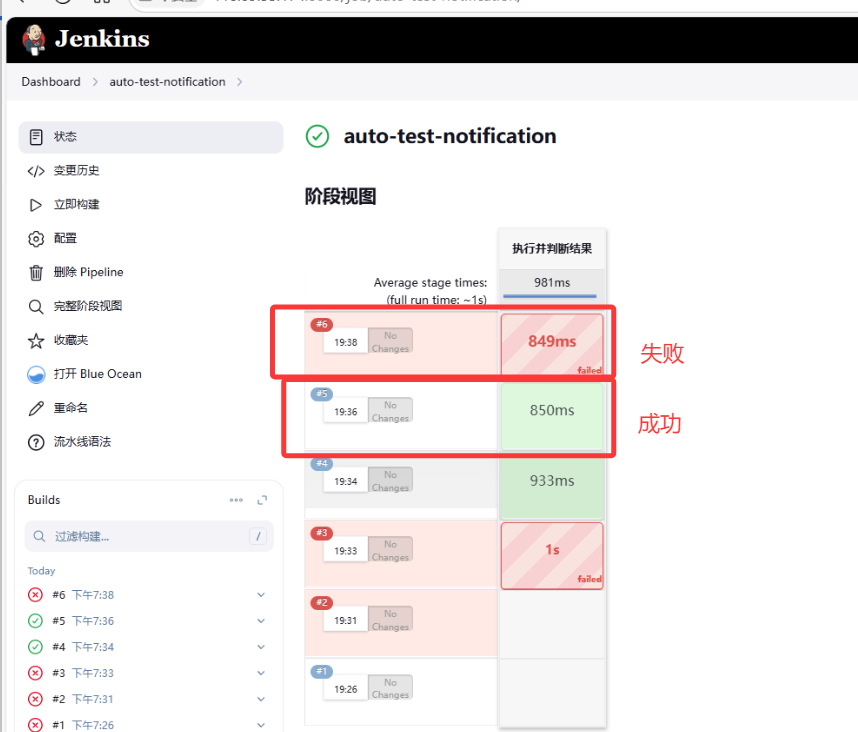Screen dimensions: 858x732
Task: Click the failed 849ms stage cell
Action: (552, 342)
